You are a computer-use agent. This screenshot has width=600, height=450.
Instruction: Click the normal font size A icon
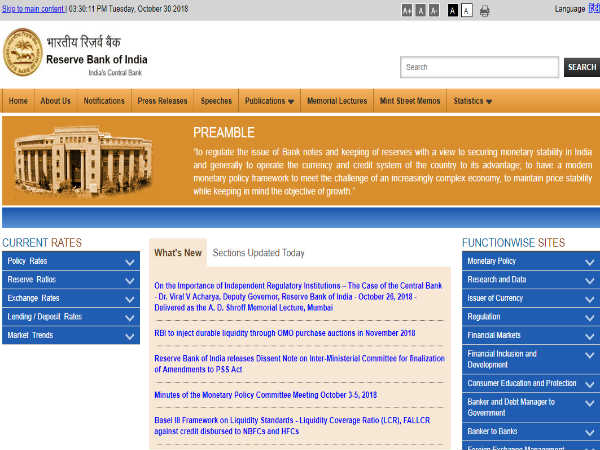pos(420,10)
